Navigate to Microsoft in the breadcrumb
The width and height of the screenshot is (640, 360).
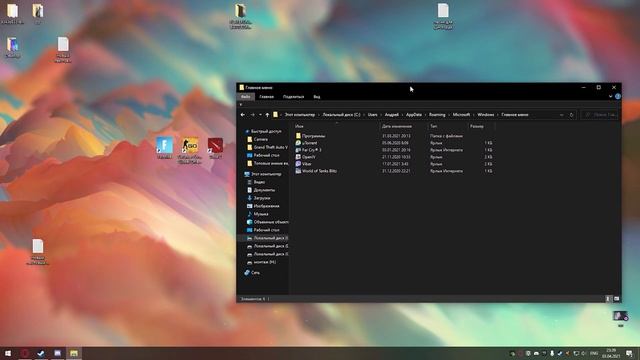[x=461, y=115]
